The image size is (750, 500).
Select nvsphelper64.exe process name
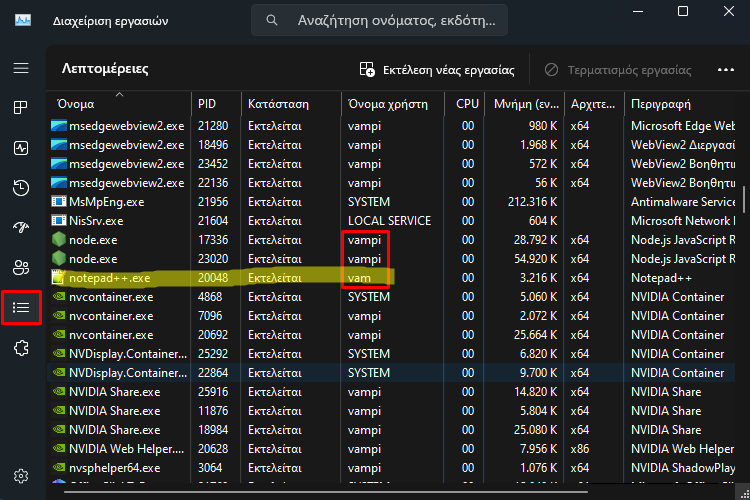click(115, 468)
